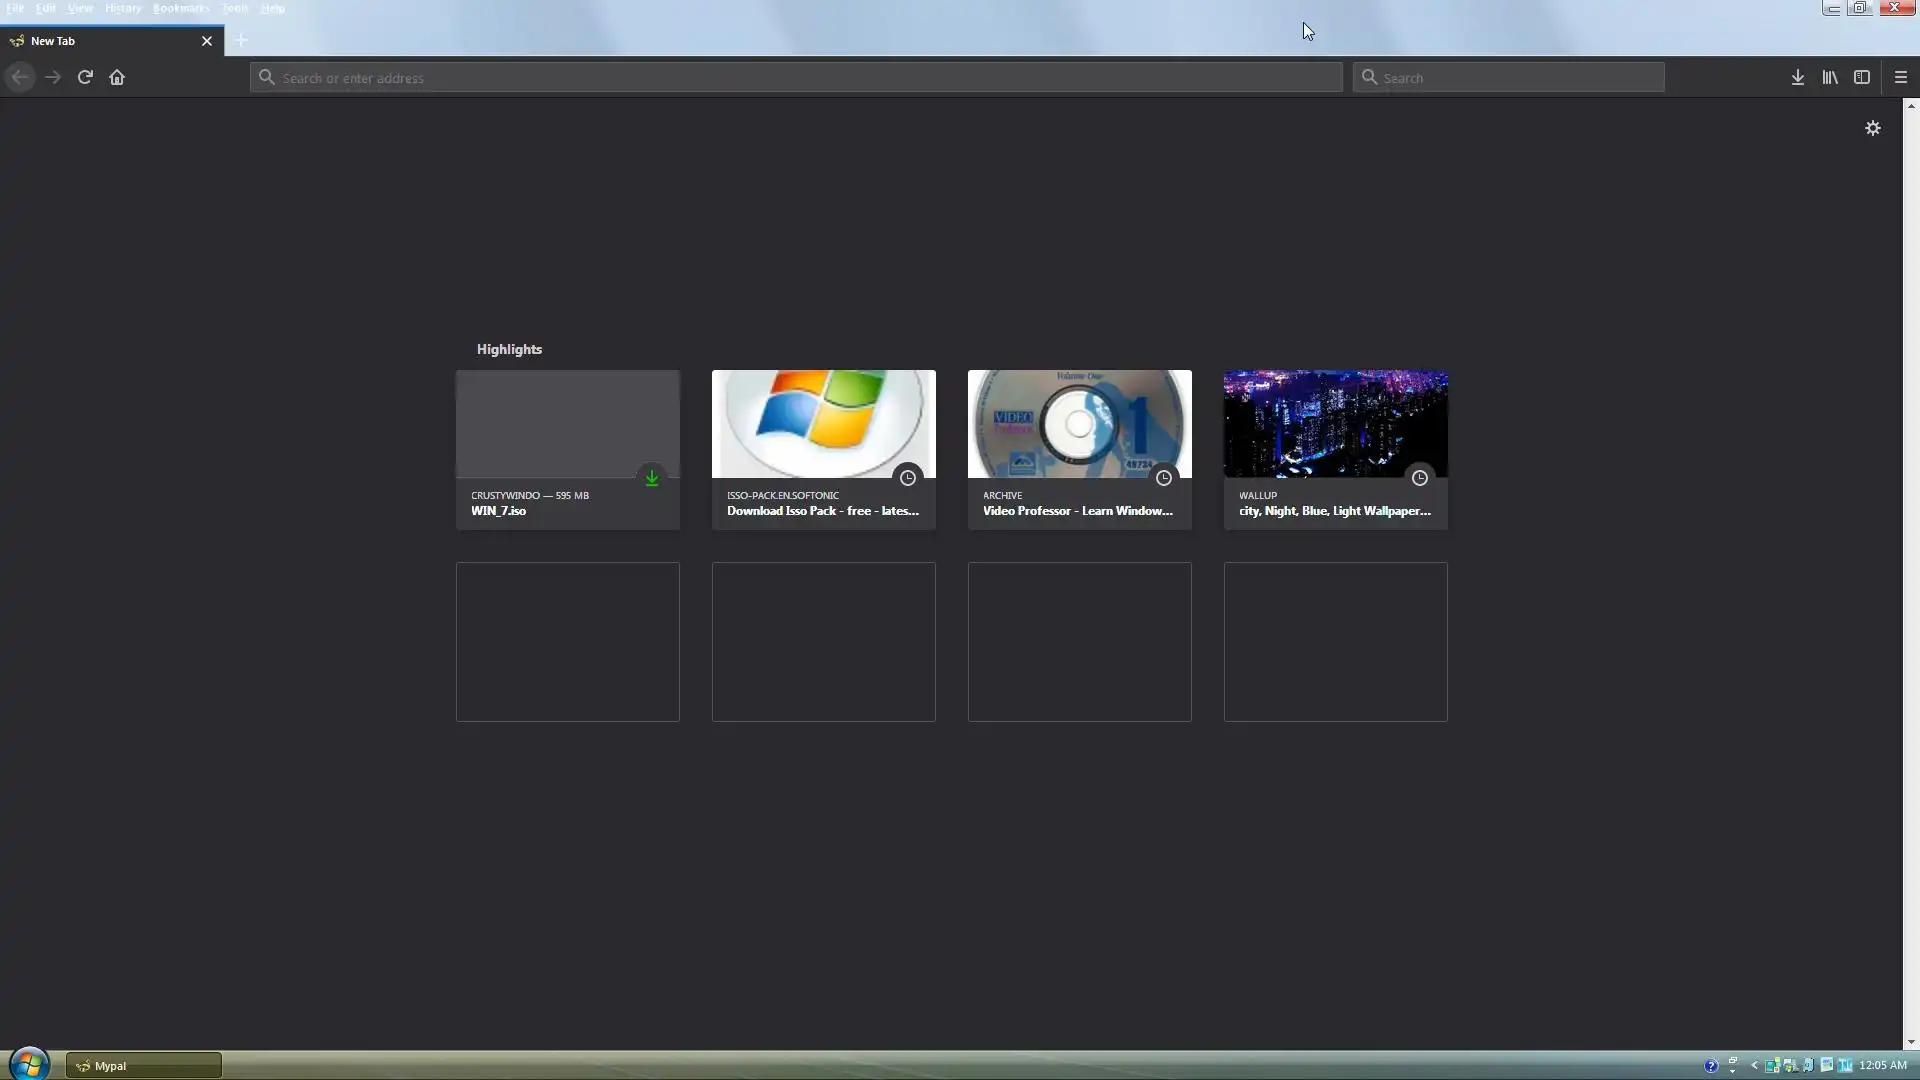
Task: Open the Bookmarks menu
Action: point(180,8)
